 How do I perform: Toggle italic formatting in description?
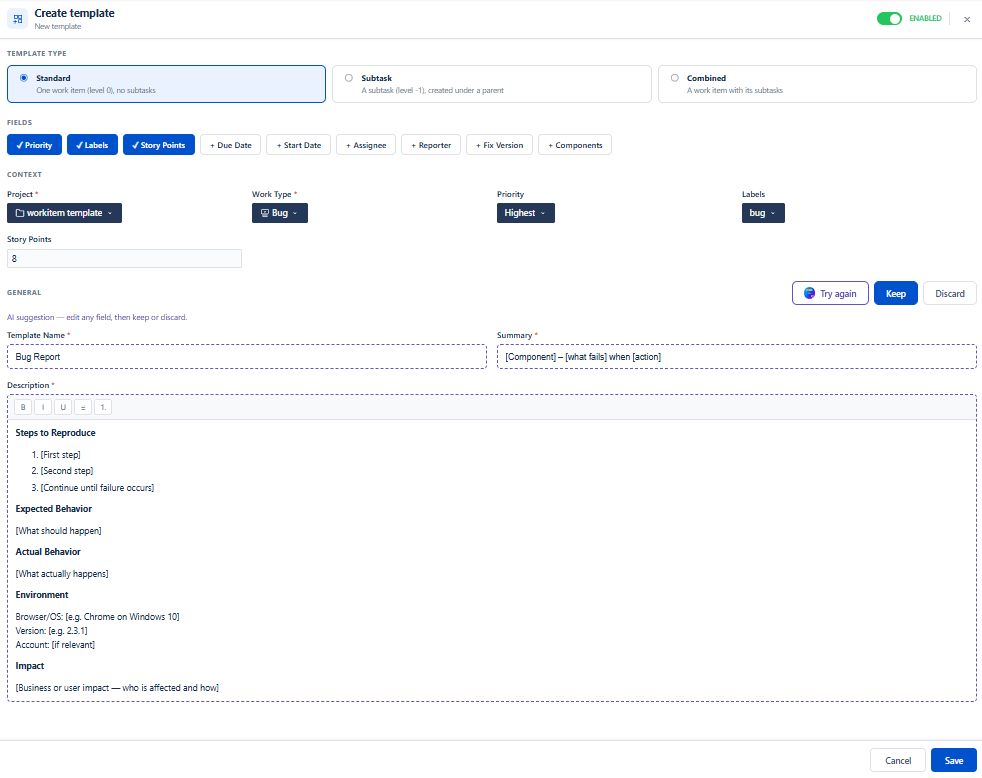coord(43,407)
